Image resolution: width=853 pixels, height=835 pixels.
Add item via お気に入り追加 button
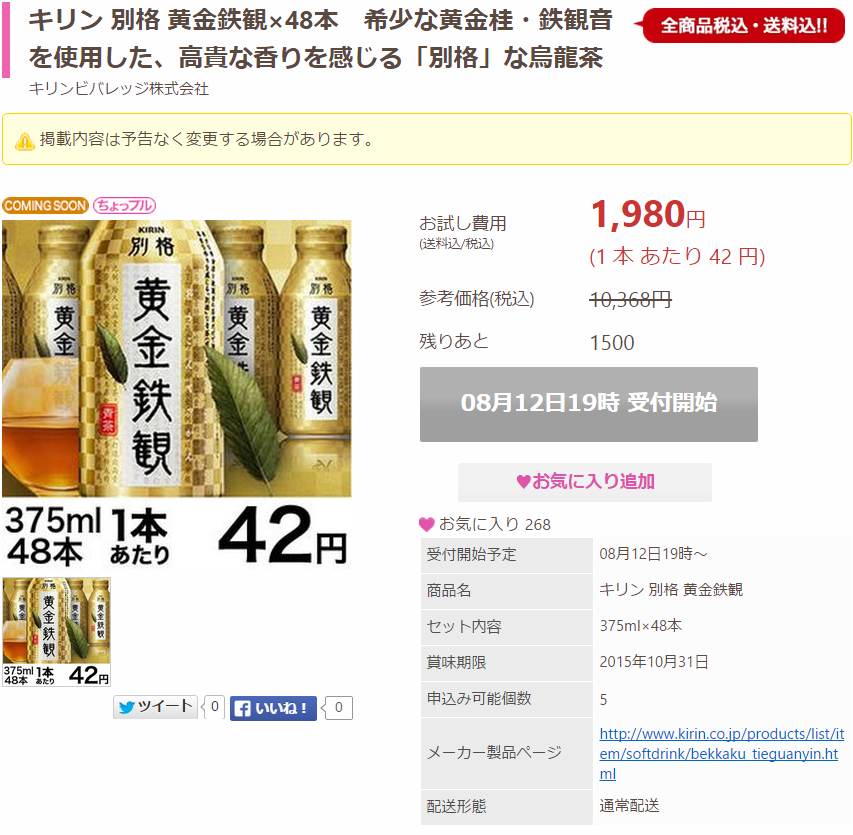(585, 482)
